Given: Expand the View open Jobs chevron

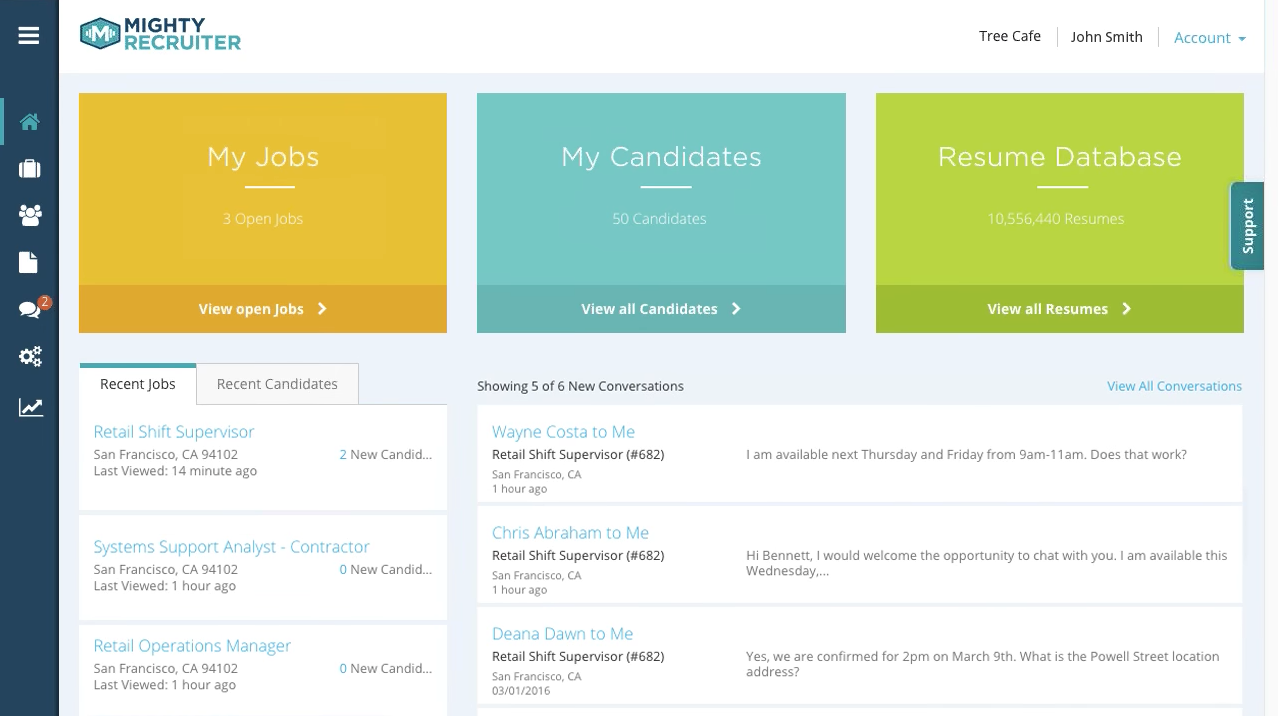Looking at the screenshot, I should pos(321,308).
